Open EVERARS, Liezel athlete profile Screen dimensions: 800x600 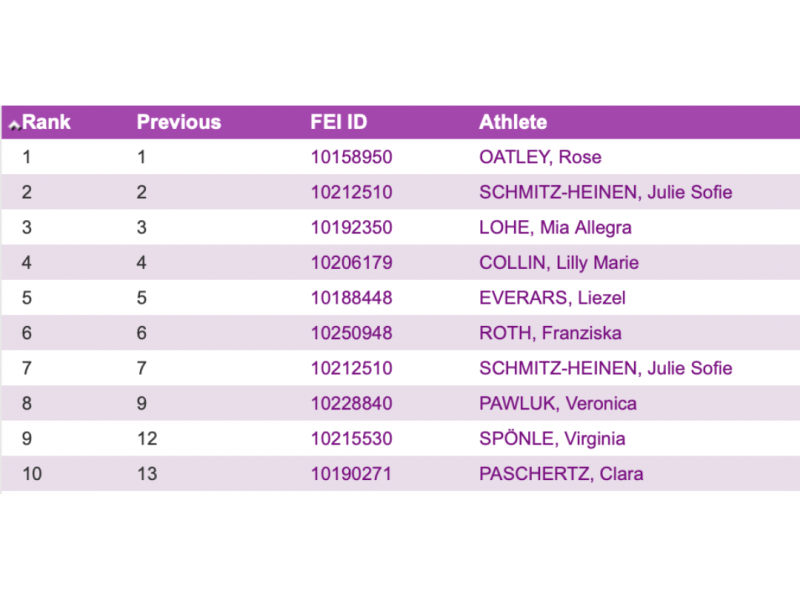coord(552,298)
